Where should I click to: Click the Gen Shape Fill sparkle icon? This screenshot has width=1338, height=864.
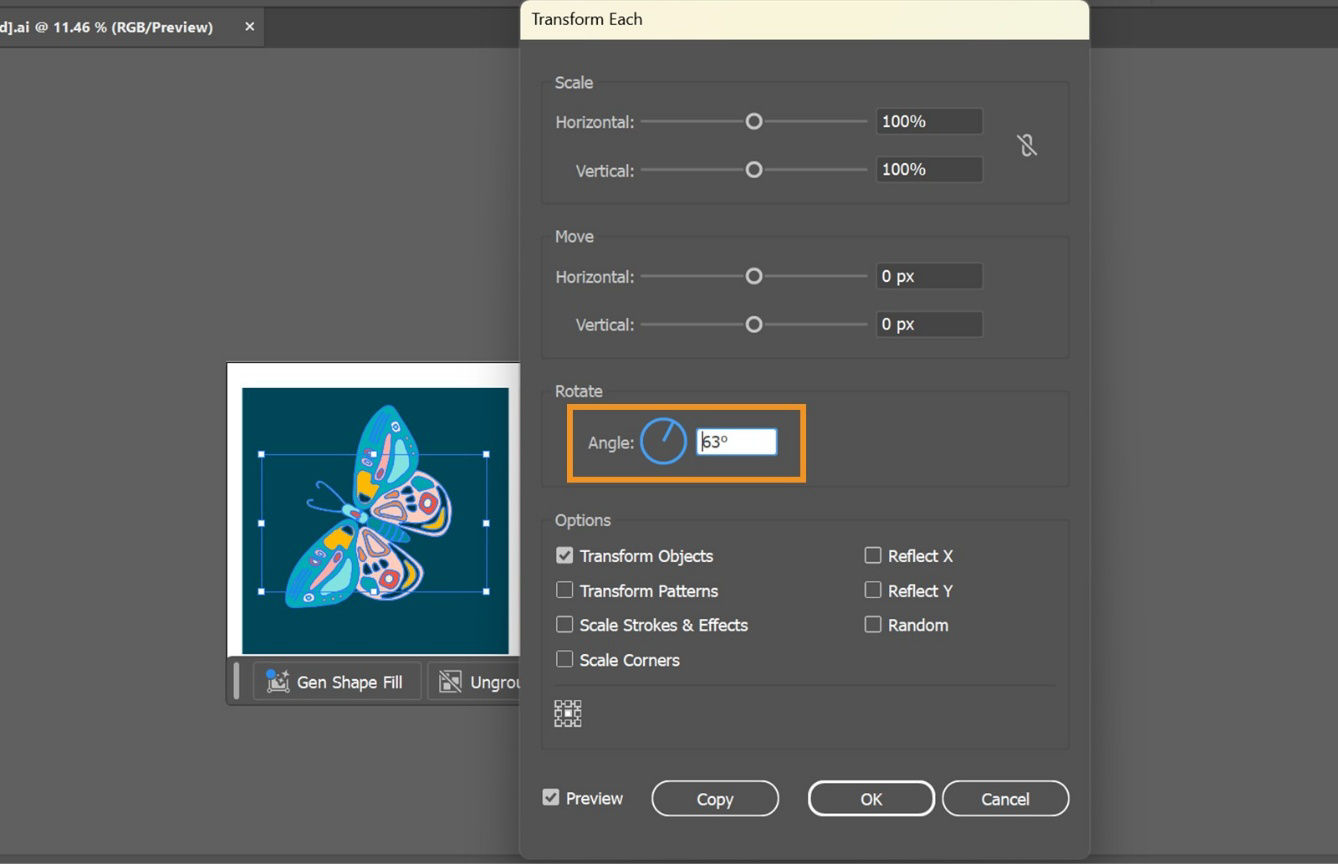tap(277, 681)
